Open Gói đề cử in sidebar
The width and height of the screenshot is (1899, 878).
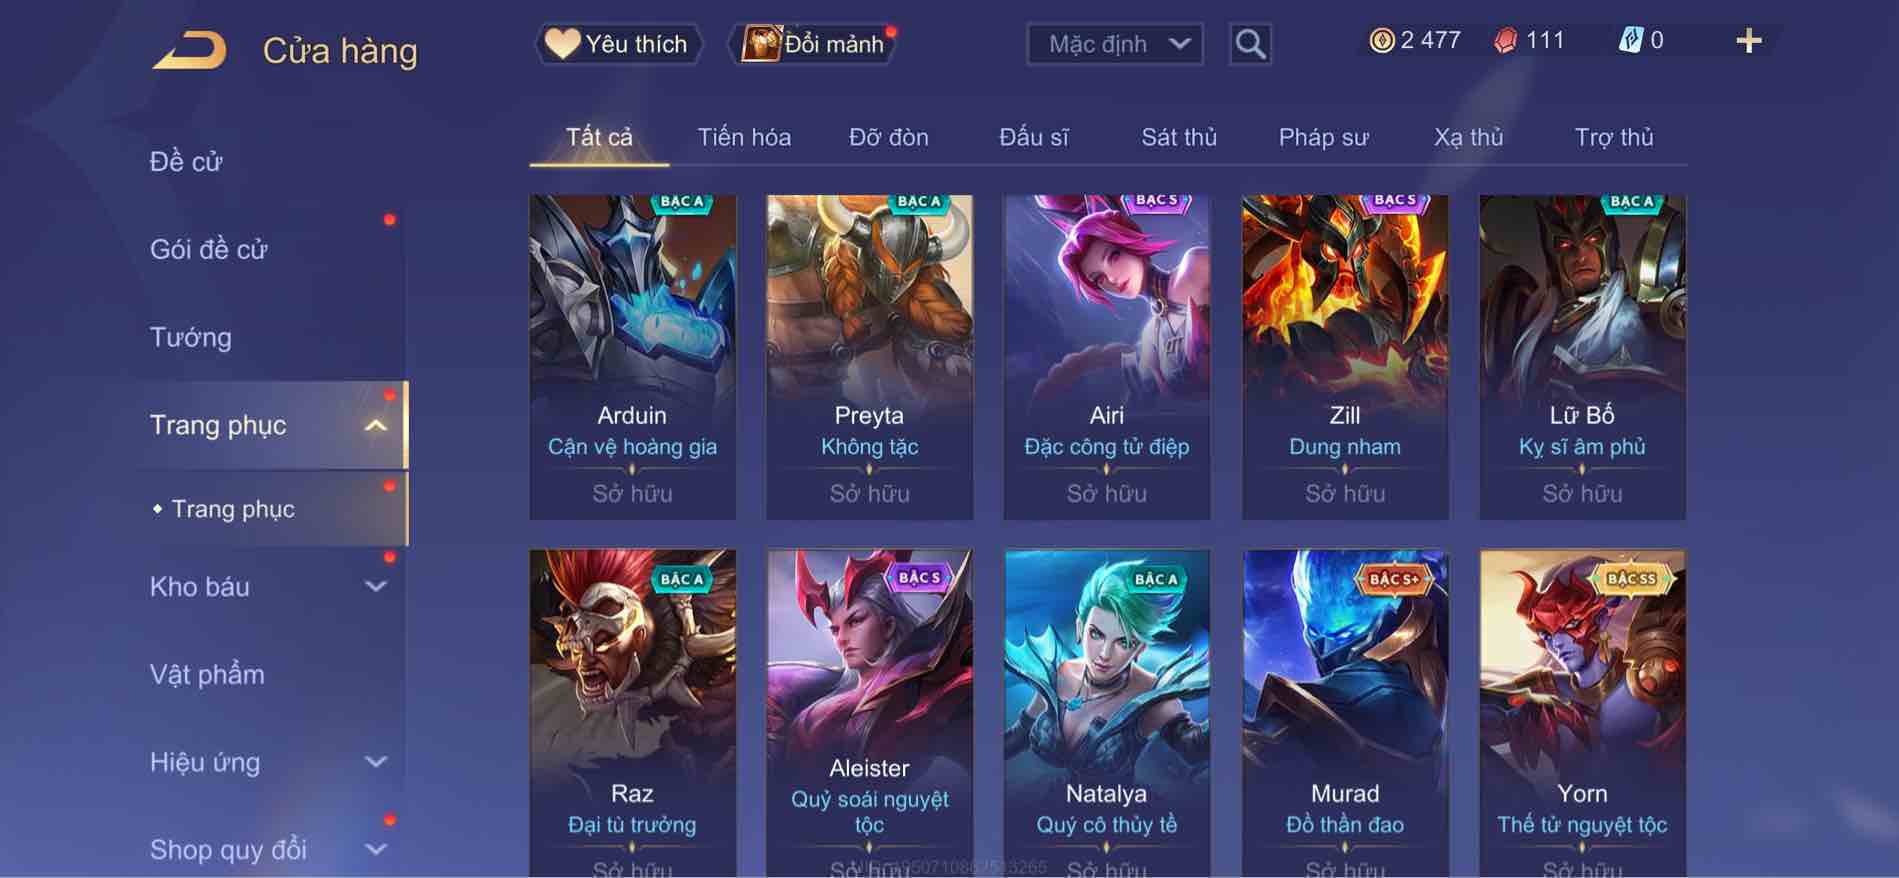pyautogui.click(x=209, y=250)
